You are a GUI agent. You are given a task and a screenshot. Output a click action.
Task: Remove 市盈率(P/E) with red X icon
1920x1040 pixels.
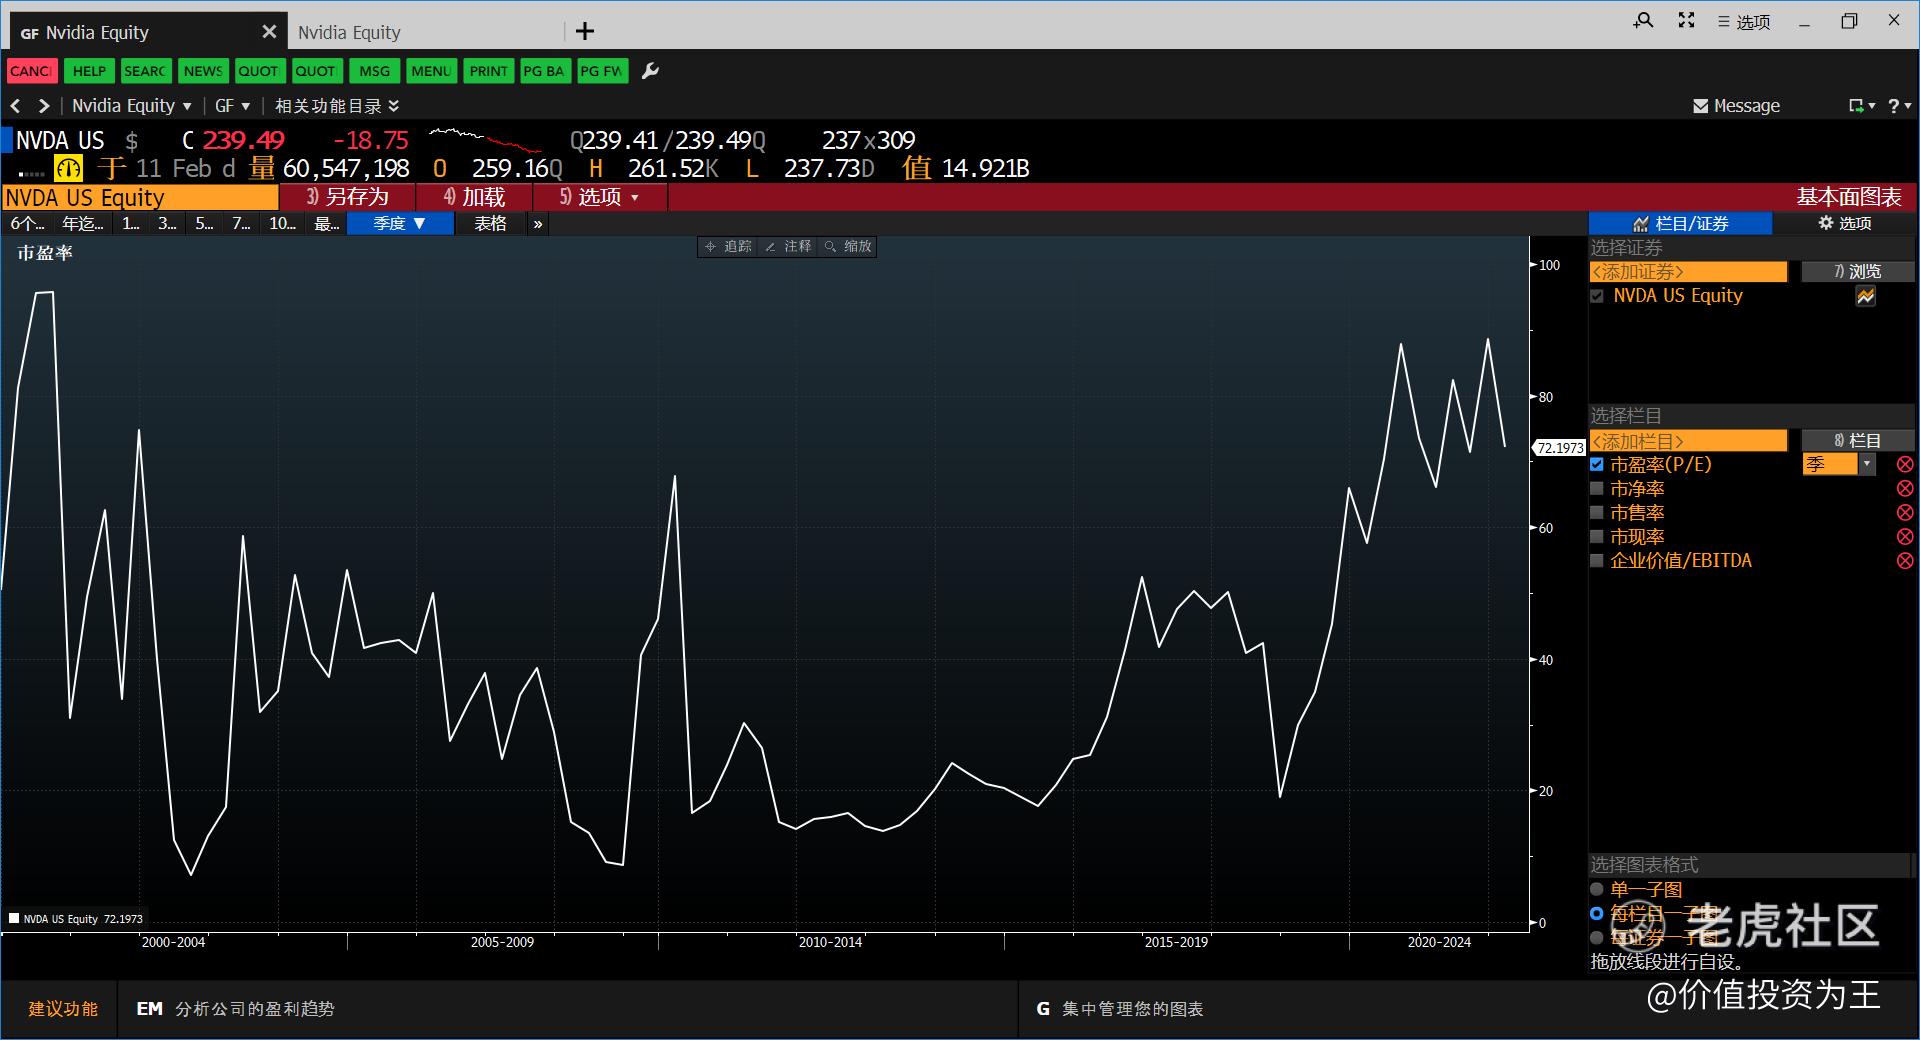[x=1905, y=464]
